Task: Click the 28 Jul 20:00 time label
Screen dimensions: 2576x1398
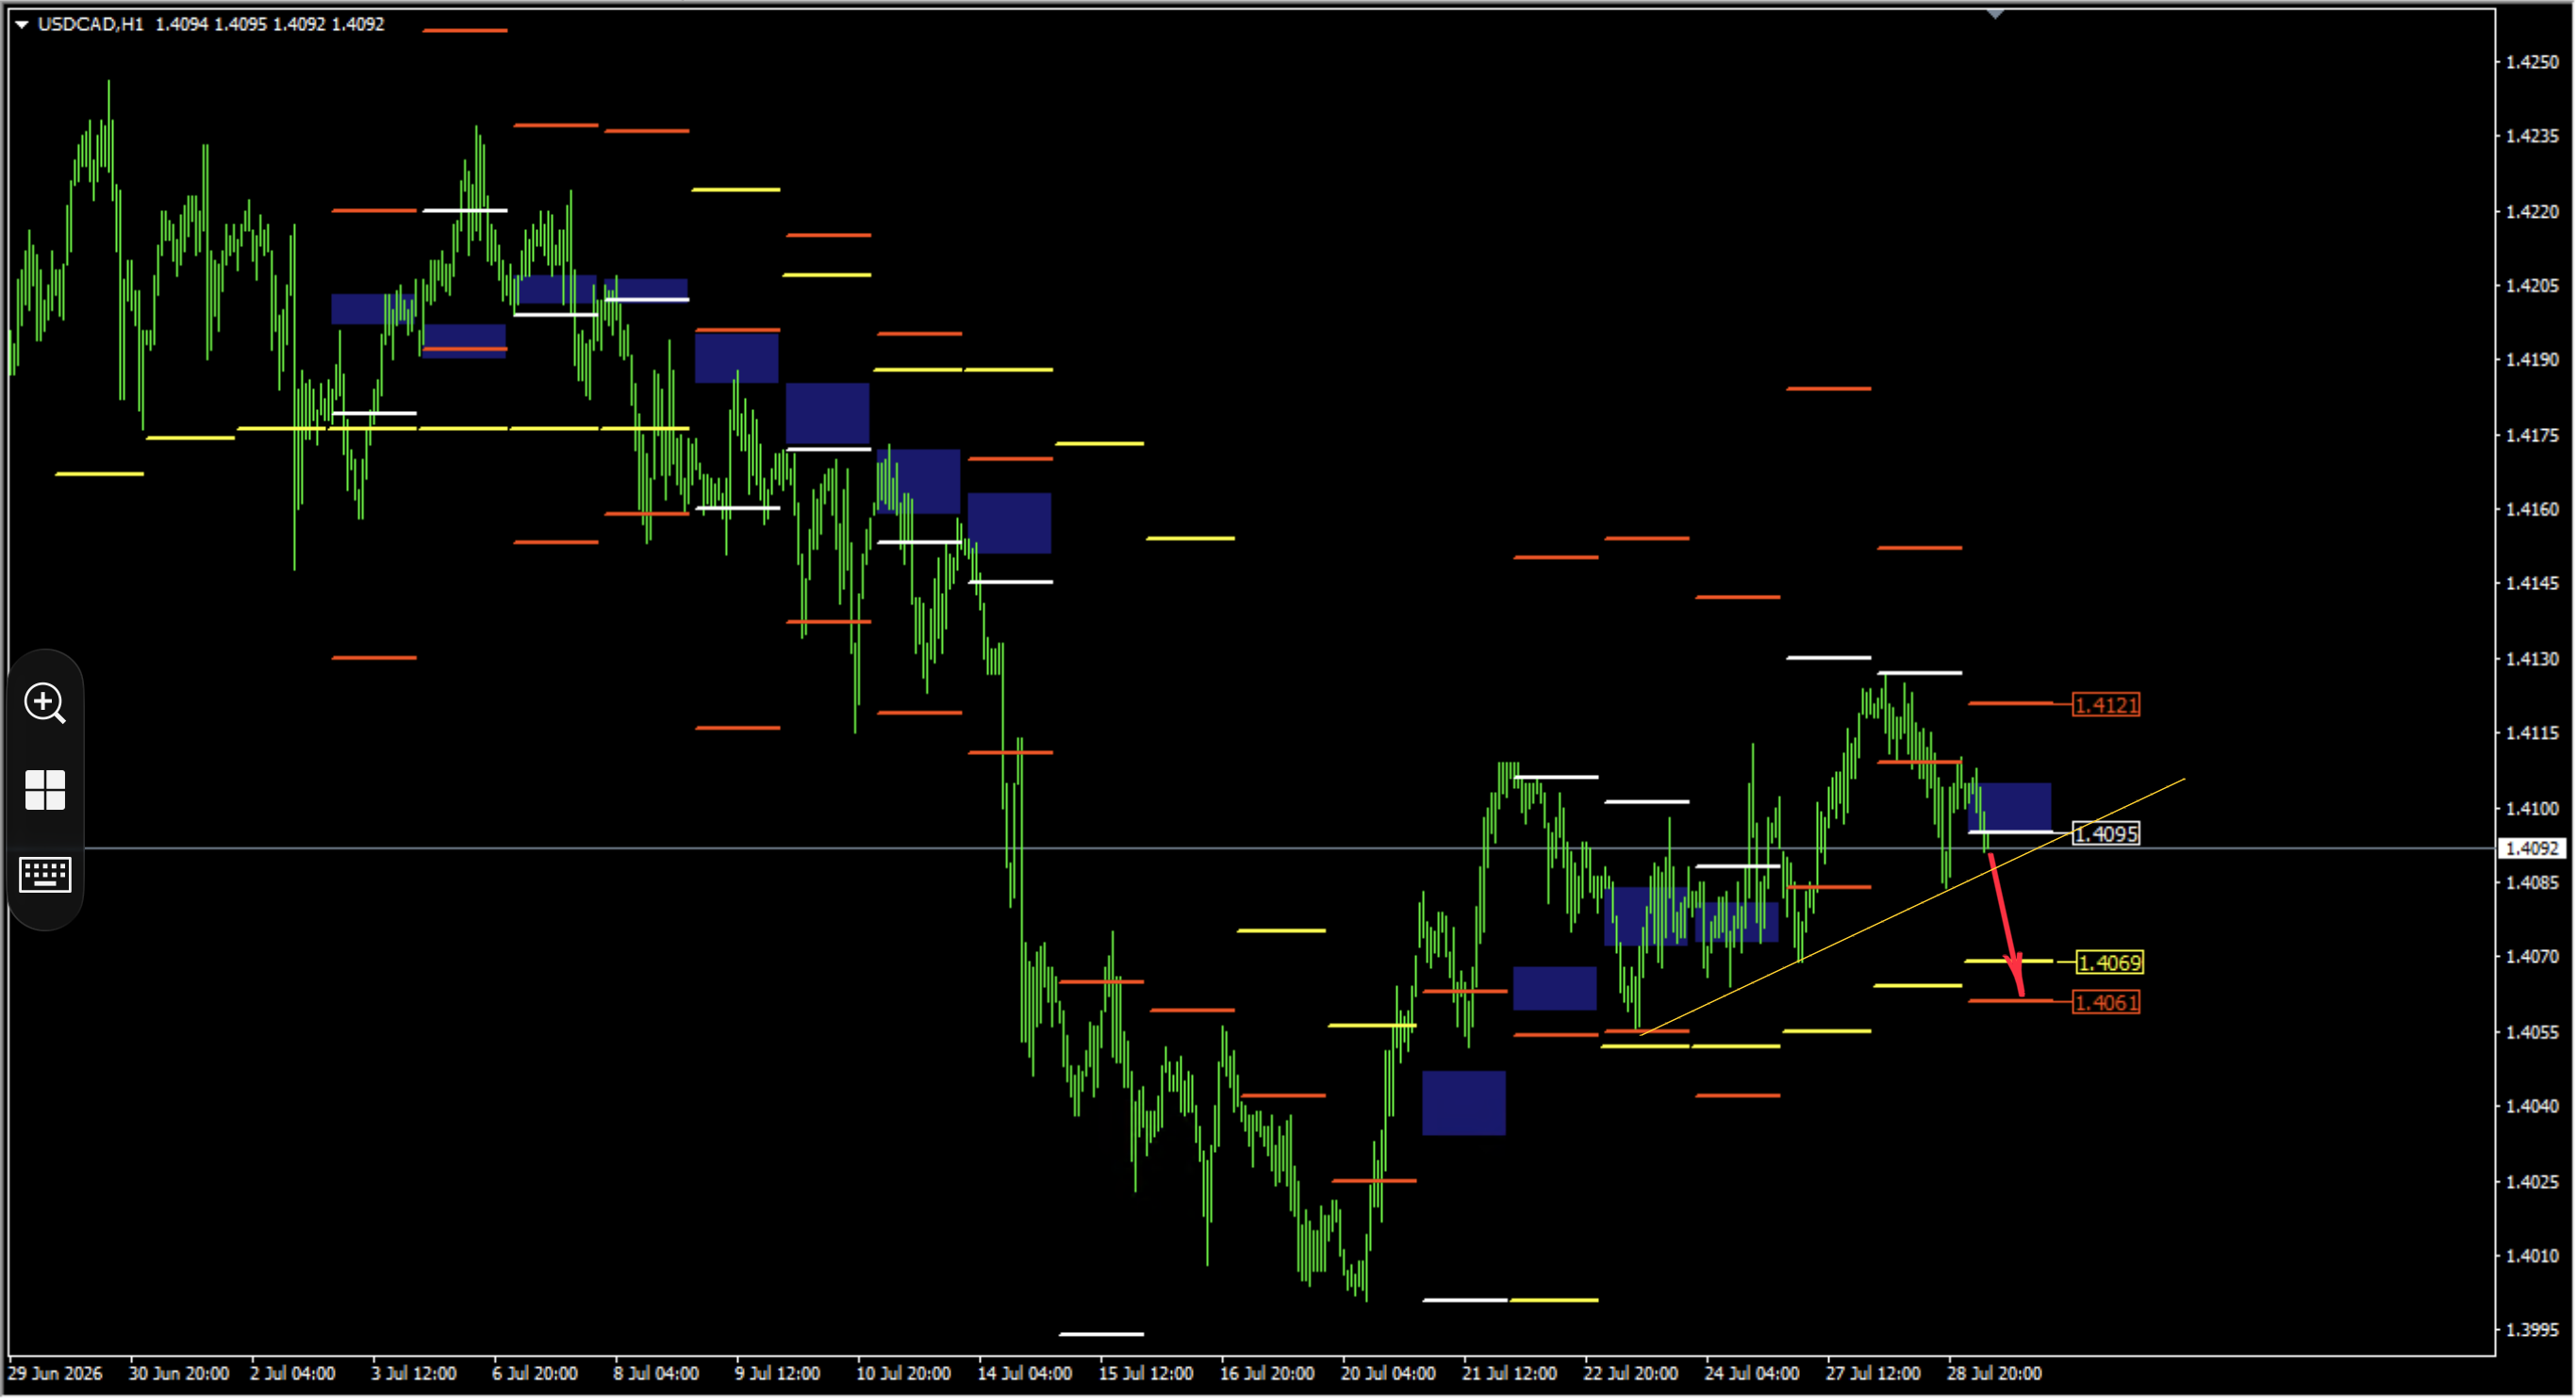Action: click(x=1994, y=1374)
